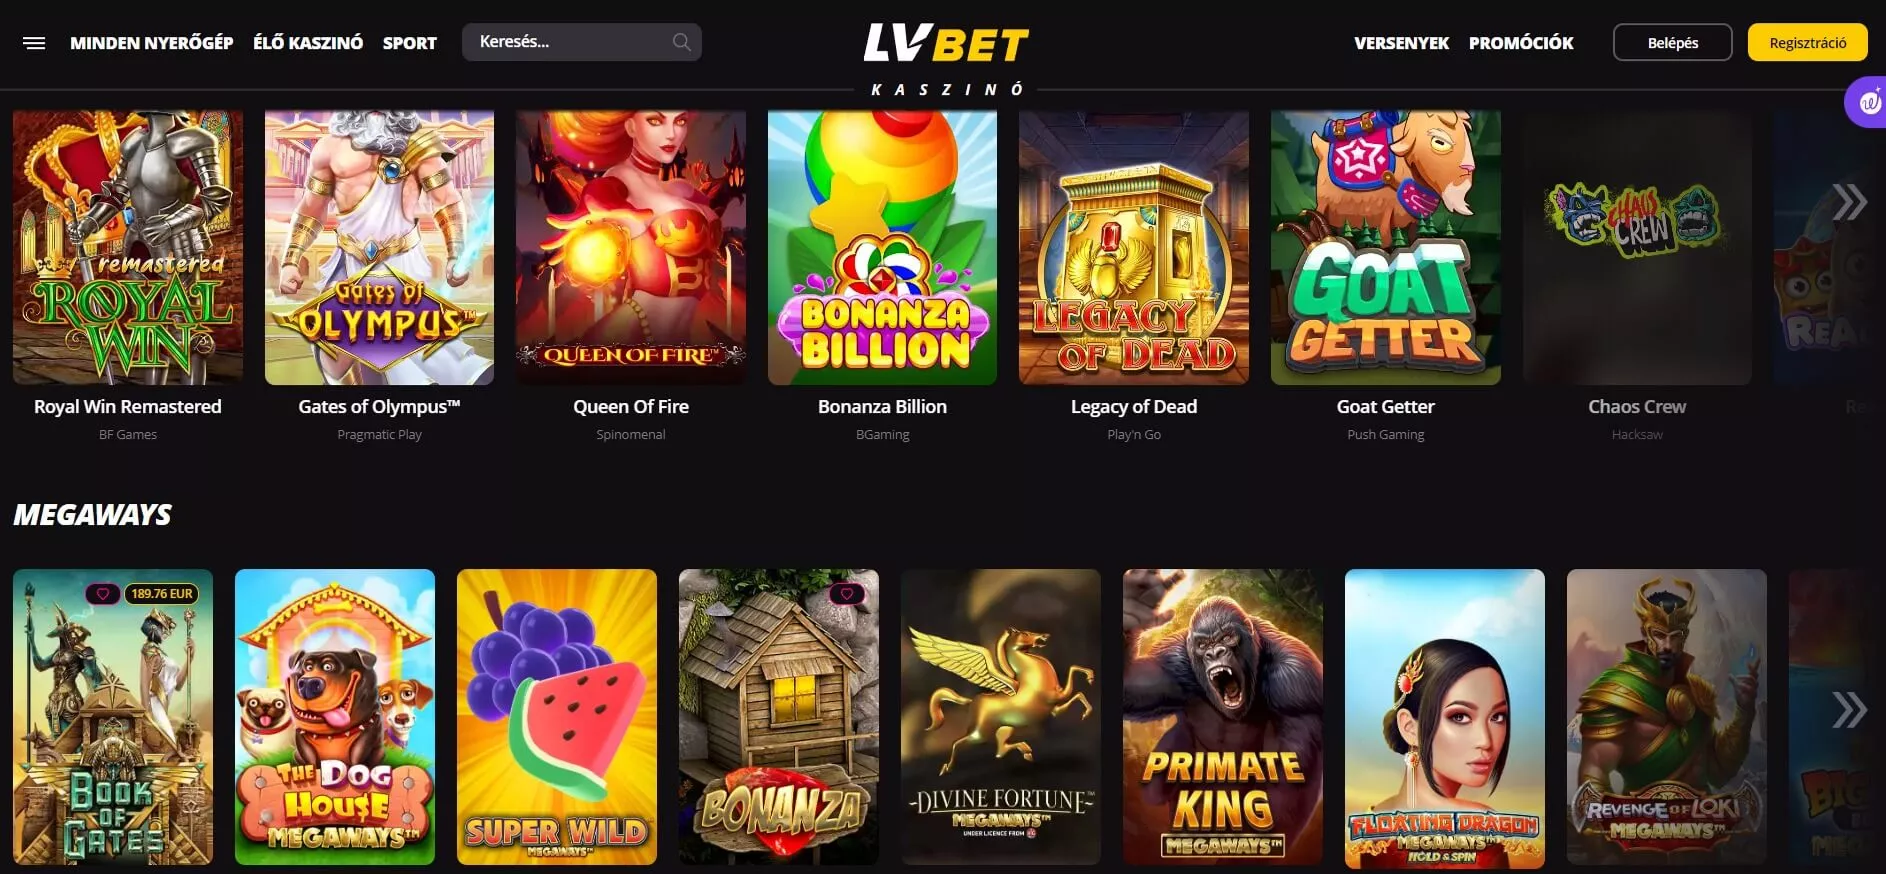Image resolution: width=1886 pixels, height=874 pixels.
Task: Open the Goat Getter game thumbnail
Action: pos(1385,247)
